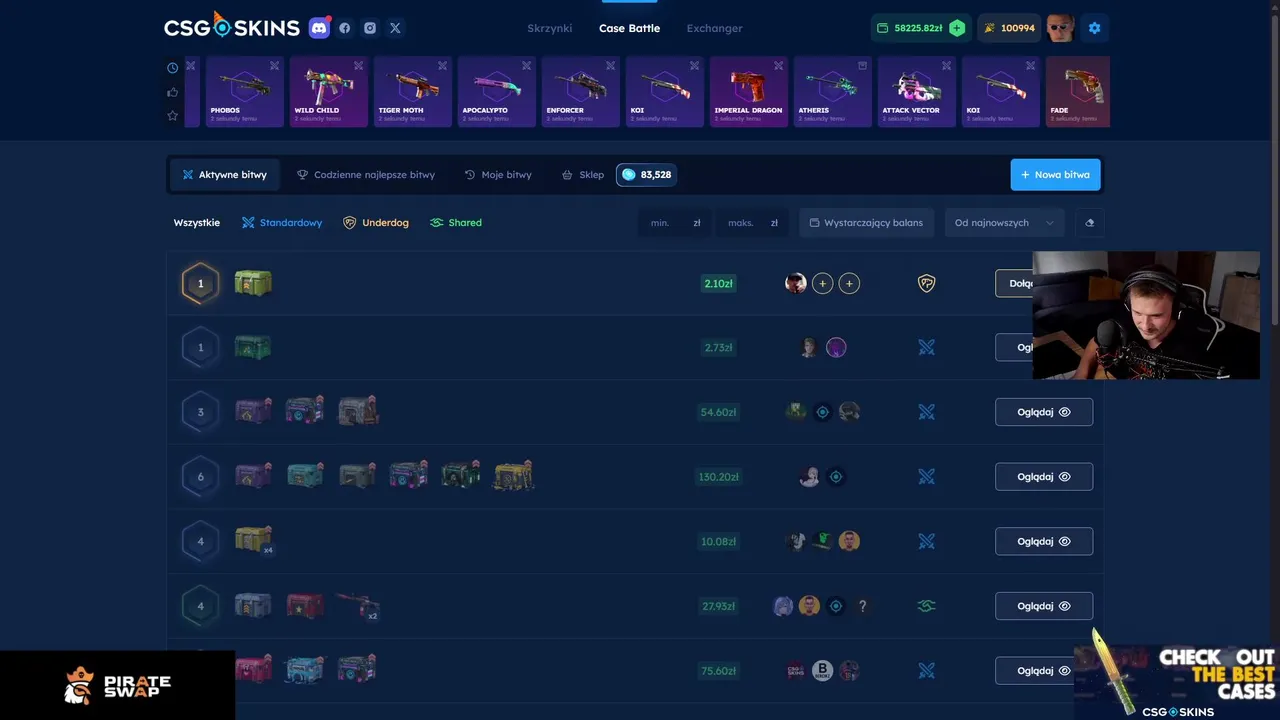This screenshot has width=1280, height=720.
Task: Watch the 10.08zł battle with Oglądaj
Action: tap(1044, 541)
